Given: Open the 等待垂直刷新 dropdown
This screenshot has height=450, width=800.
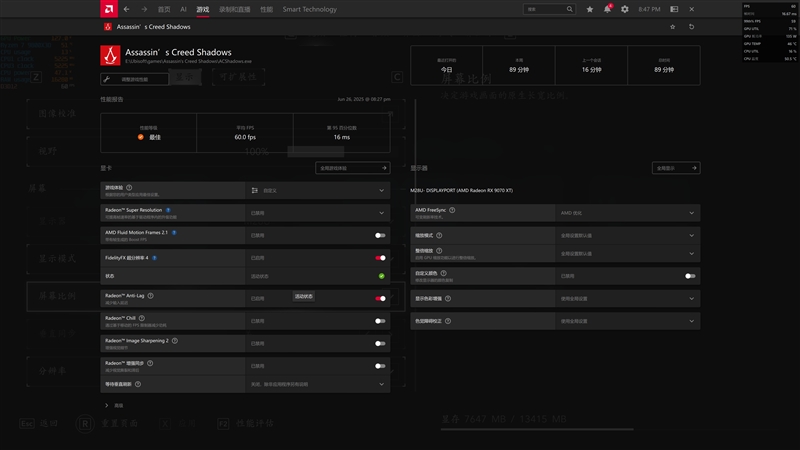Looking at the screenshot, I should (x=317, y=384).
